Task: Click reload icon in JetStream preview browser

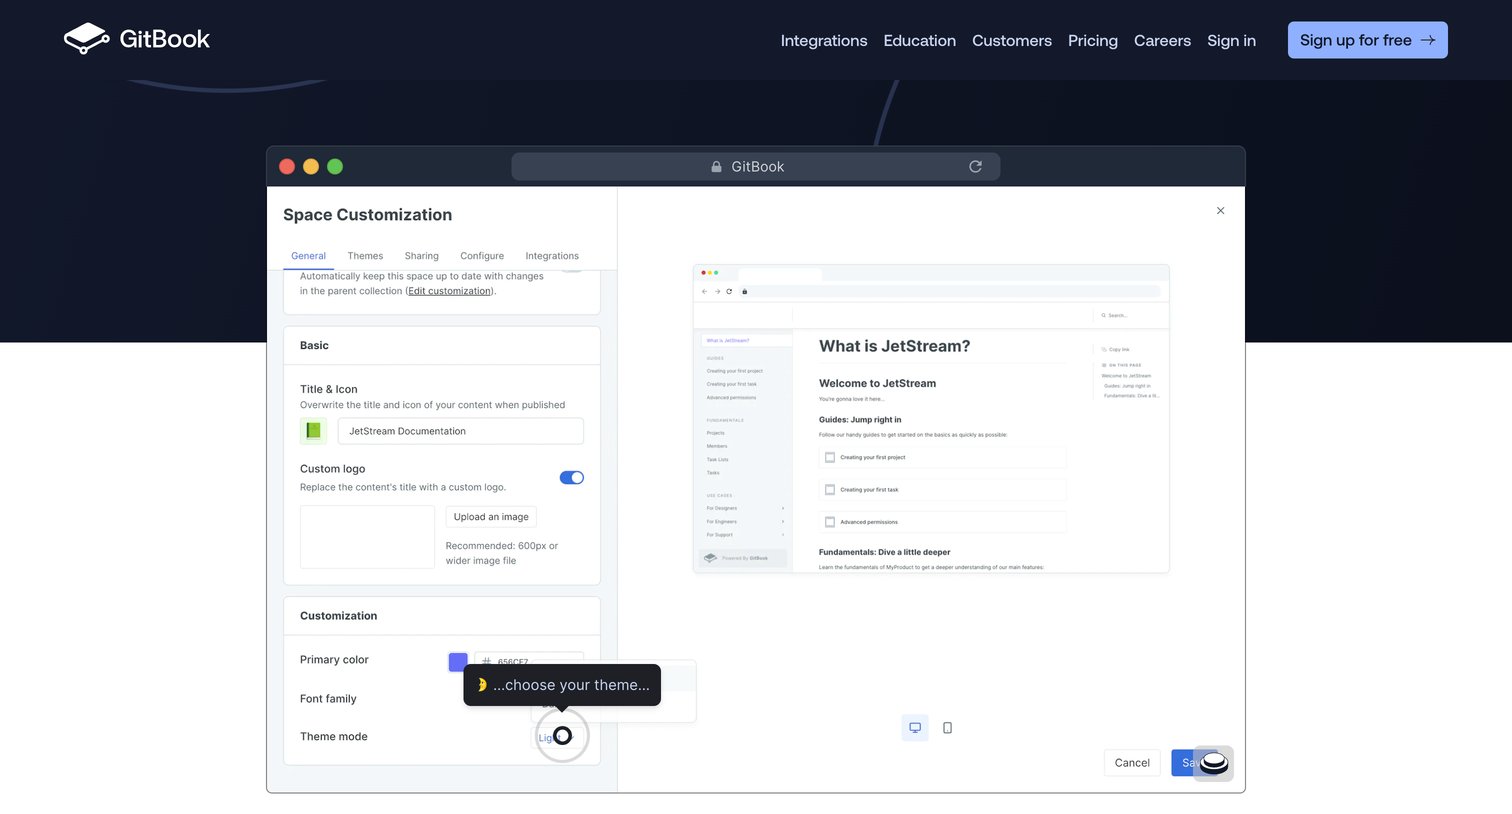Action: coord(729,292)
